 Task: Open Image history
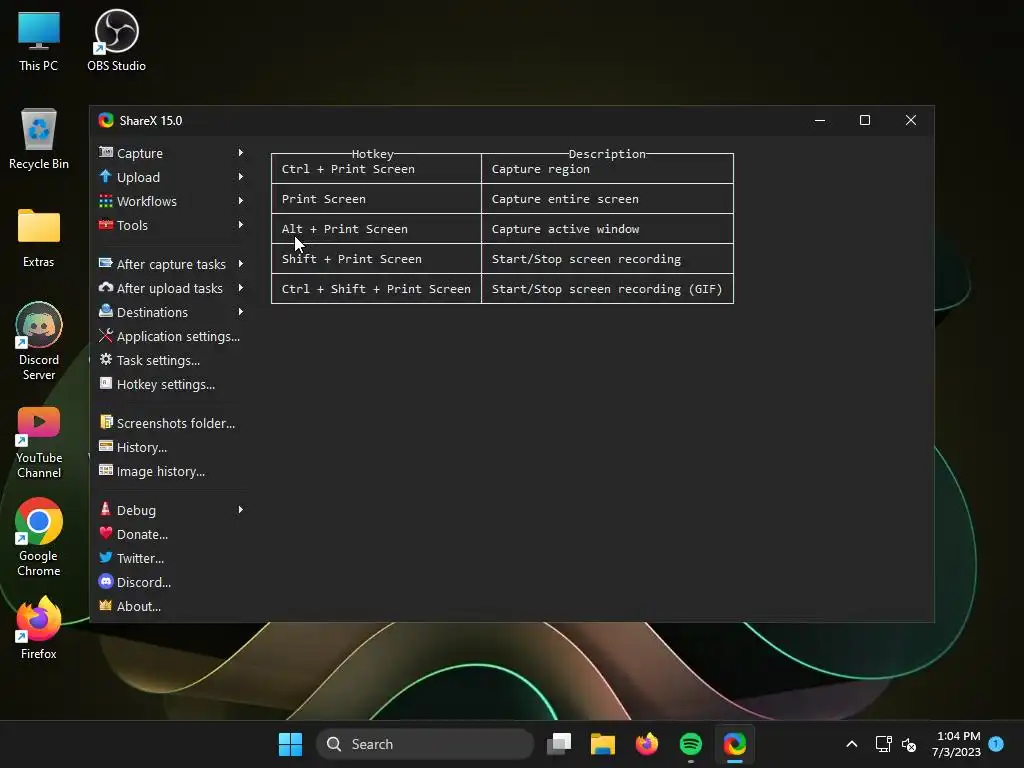[171, 472]
